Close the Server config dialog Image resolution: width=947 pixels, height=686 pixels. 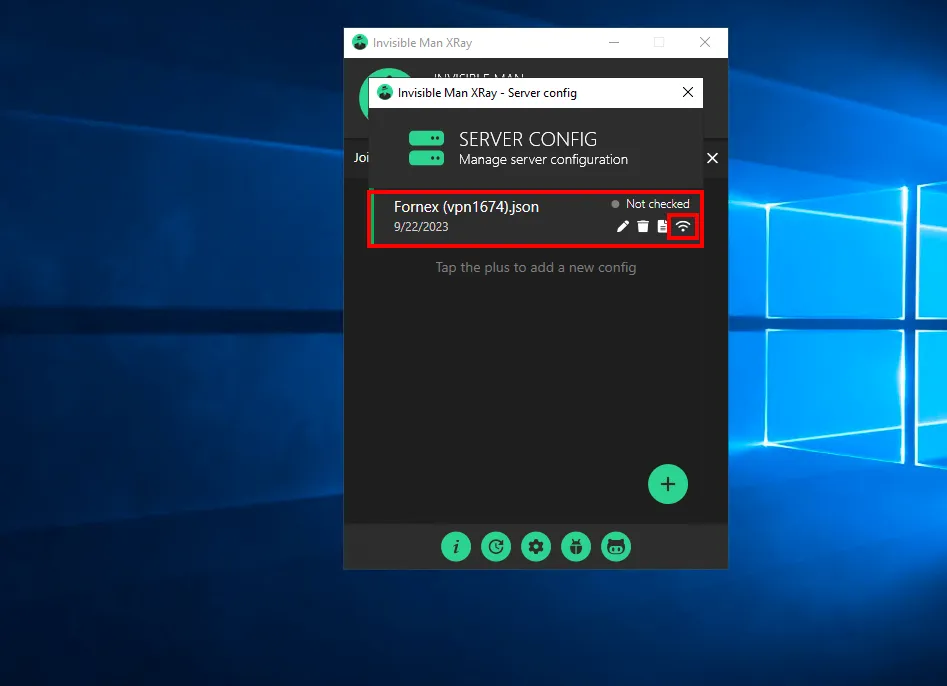[687, 92]
